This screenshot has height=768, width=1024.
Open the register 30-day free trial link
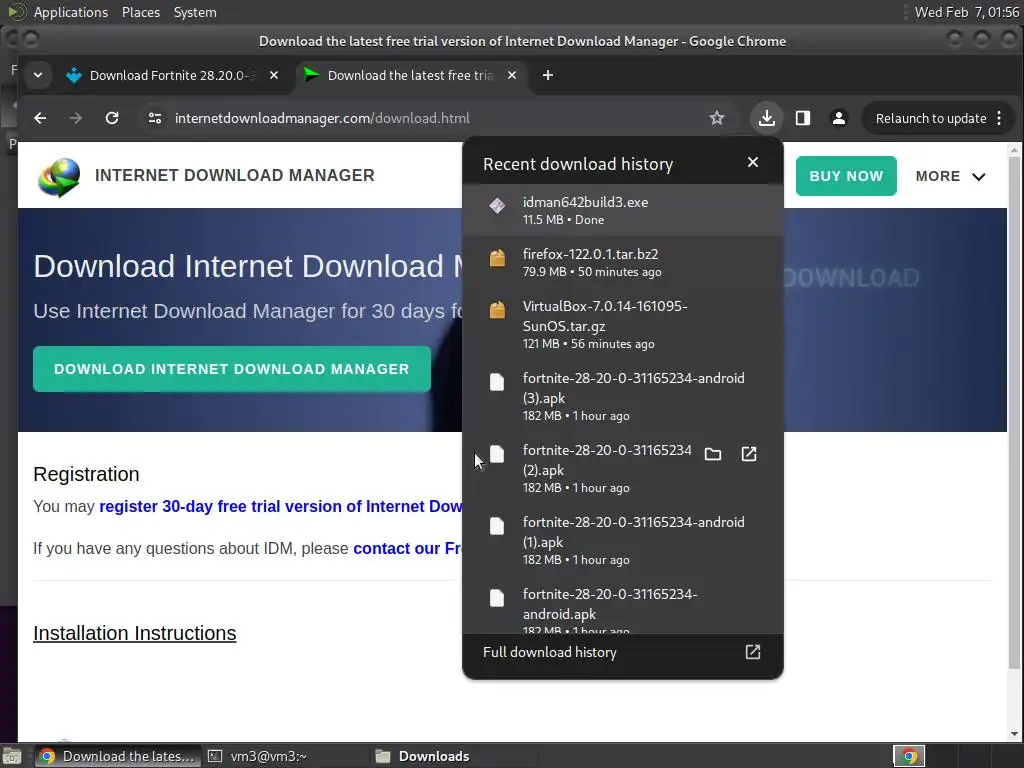point(281,507)
